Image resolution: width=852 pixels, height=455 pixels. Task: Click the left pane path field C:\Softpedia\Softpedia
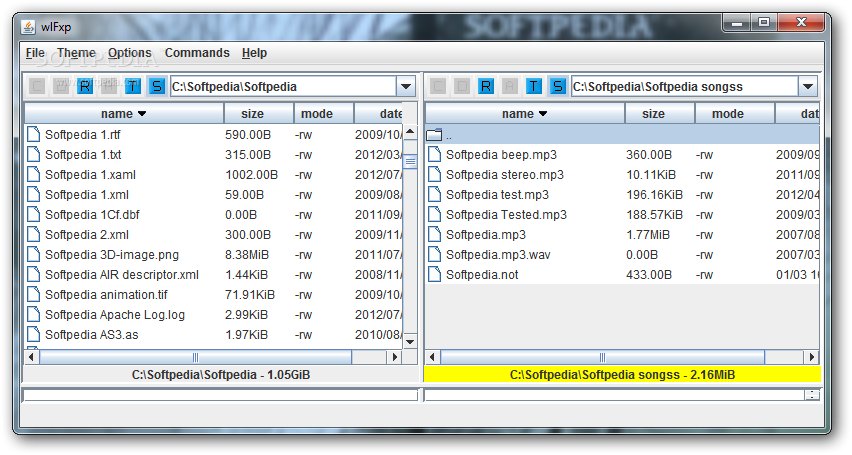point(284,86)
